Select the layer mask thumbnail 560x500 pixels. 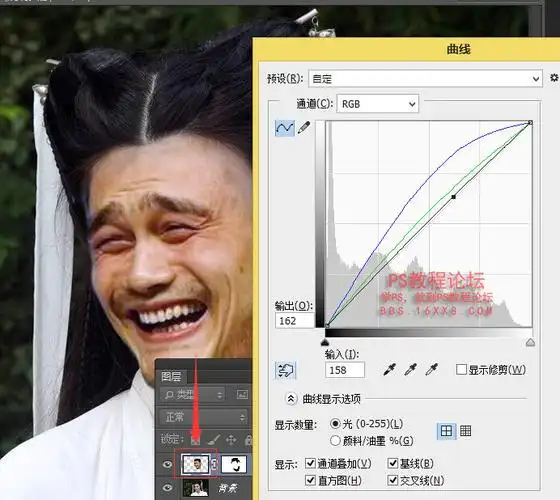coord(234,464)
